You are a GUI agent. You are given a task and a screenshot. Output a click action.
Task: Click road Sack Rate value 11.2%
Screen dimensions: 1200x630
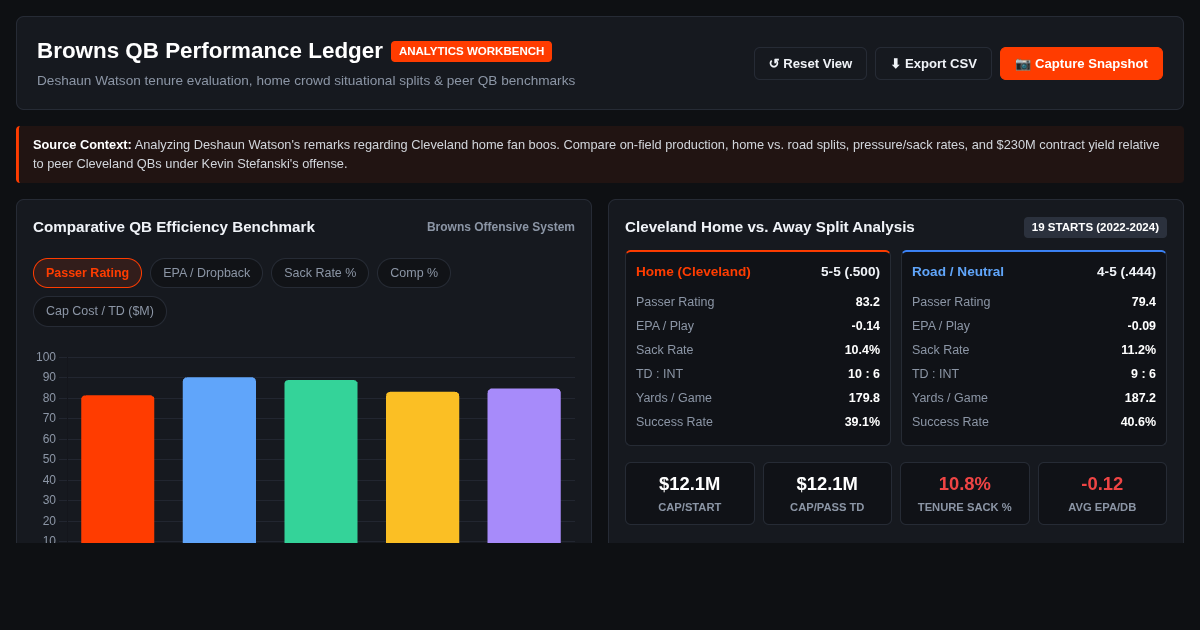(x=1138, y=350)
